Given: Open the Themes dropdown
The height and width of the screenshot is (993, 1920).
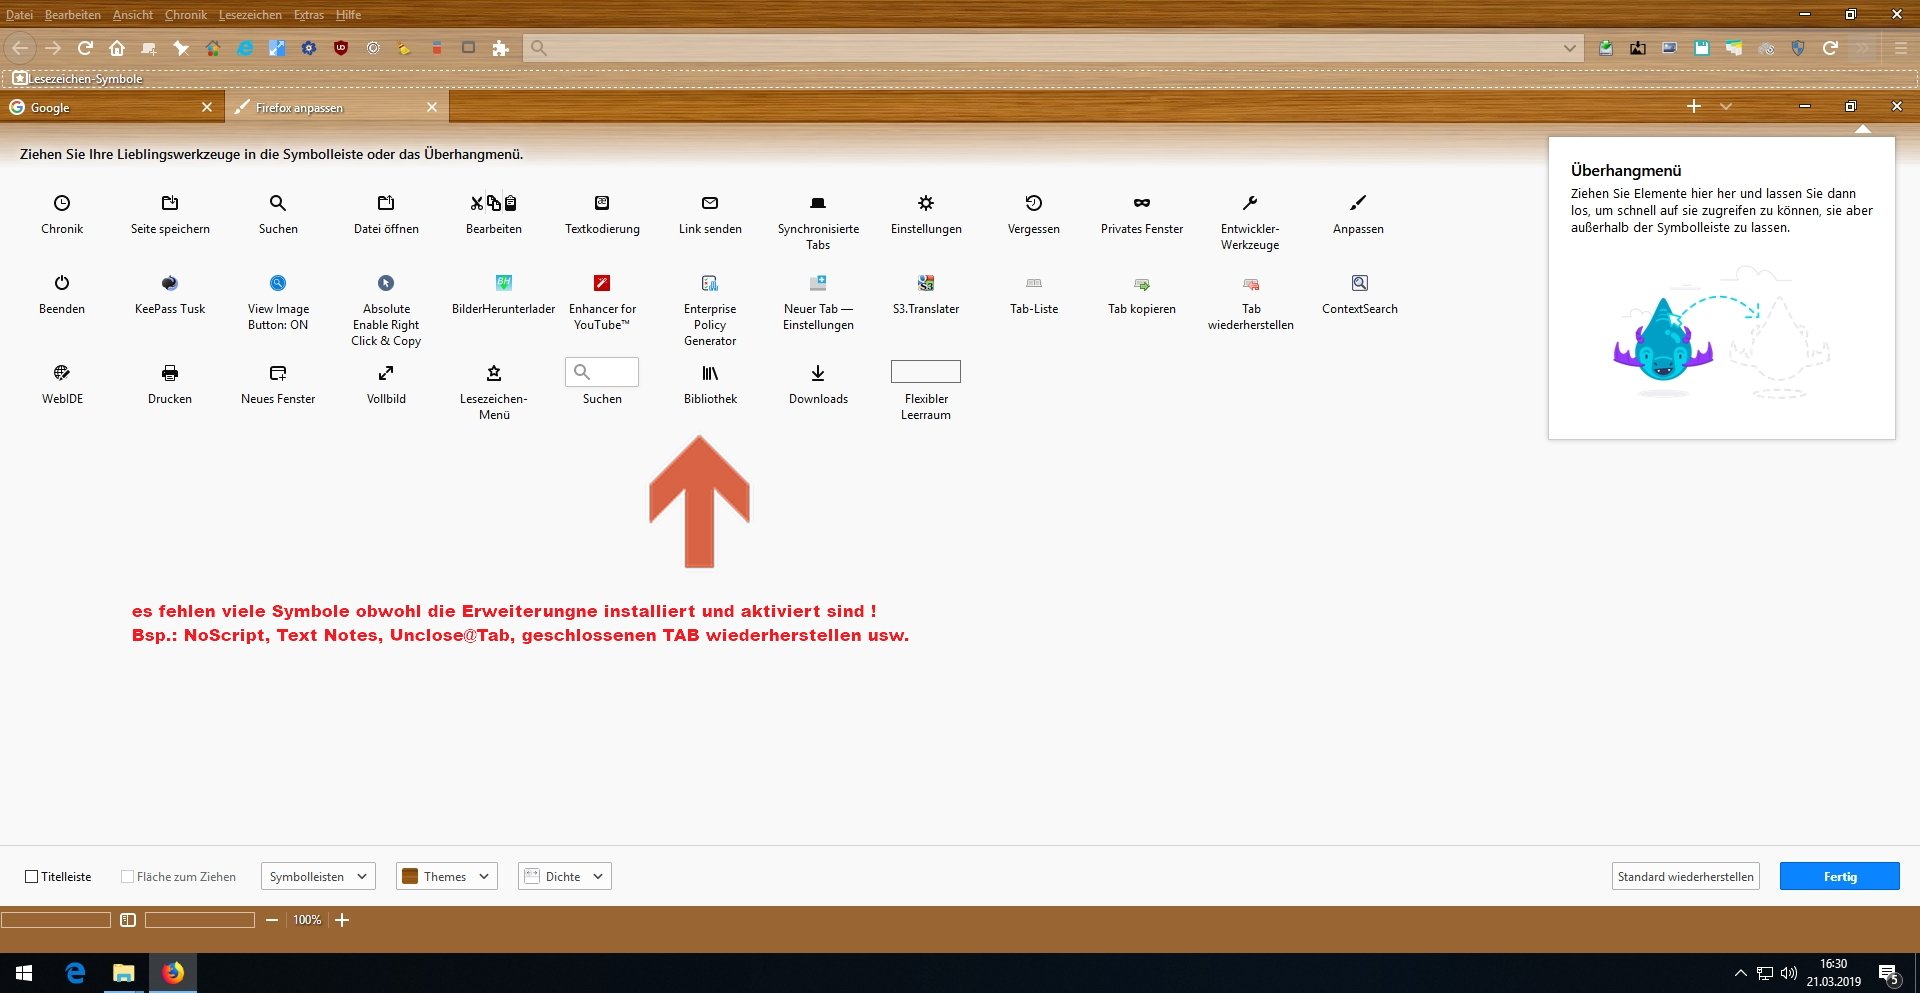Looking at the screenshot, I should tap(447, 877).
